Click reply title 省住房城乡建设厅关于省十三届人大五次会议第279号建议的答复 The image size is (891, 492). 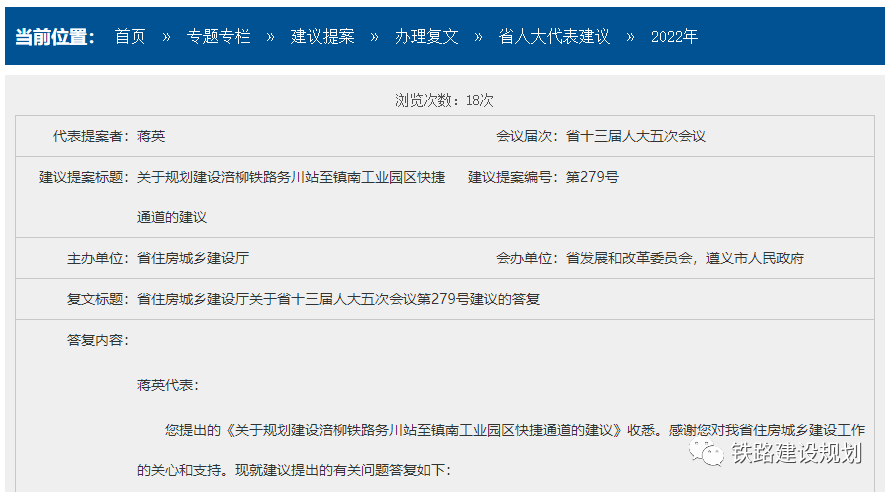(x=338, y=299)
